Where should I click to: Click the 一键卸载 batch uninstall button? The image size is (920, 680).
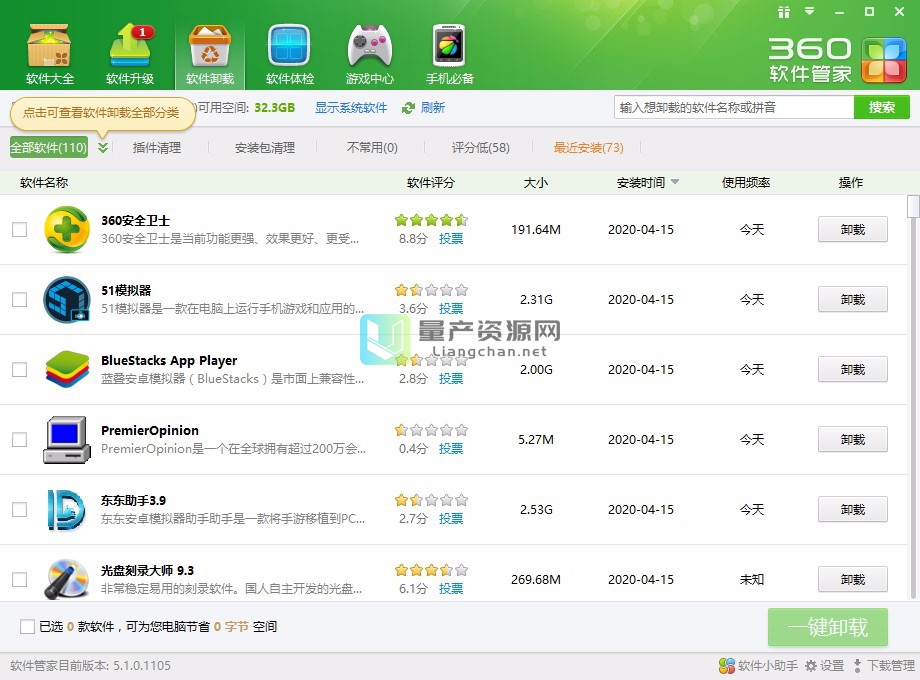[x=828, y=627]
